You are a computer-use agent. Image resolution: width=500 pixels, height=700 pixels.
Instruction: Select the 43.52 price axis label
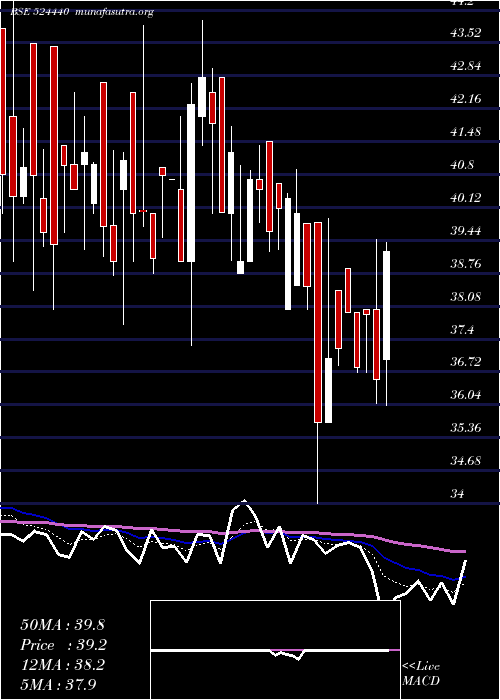(466, 33)
